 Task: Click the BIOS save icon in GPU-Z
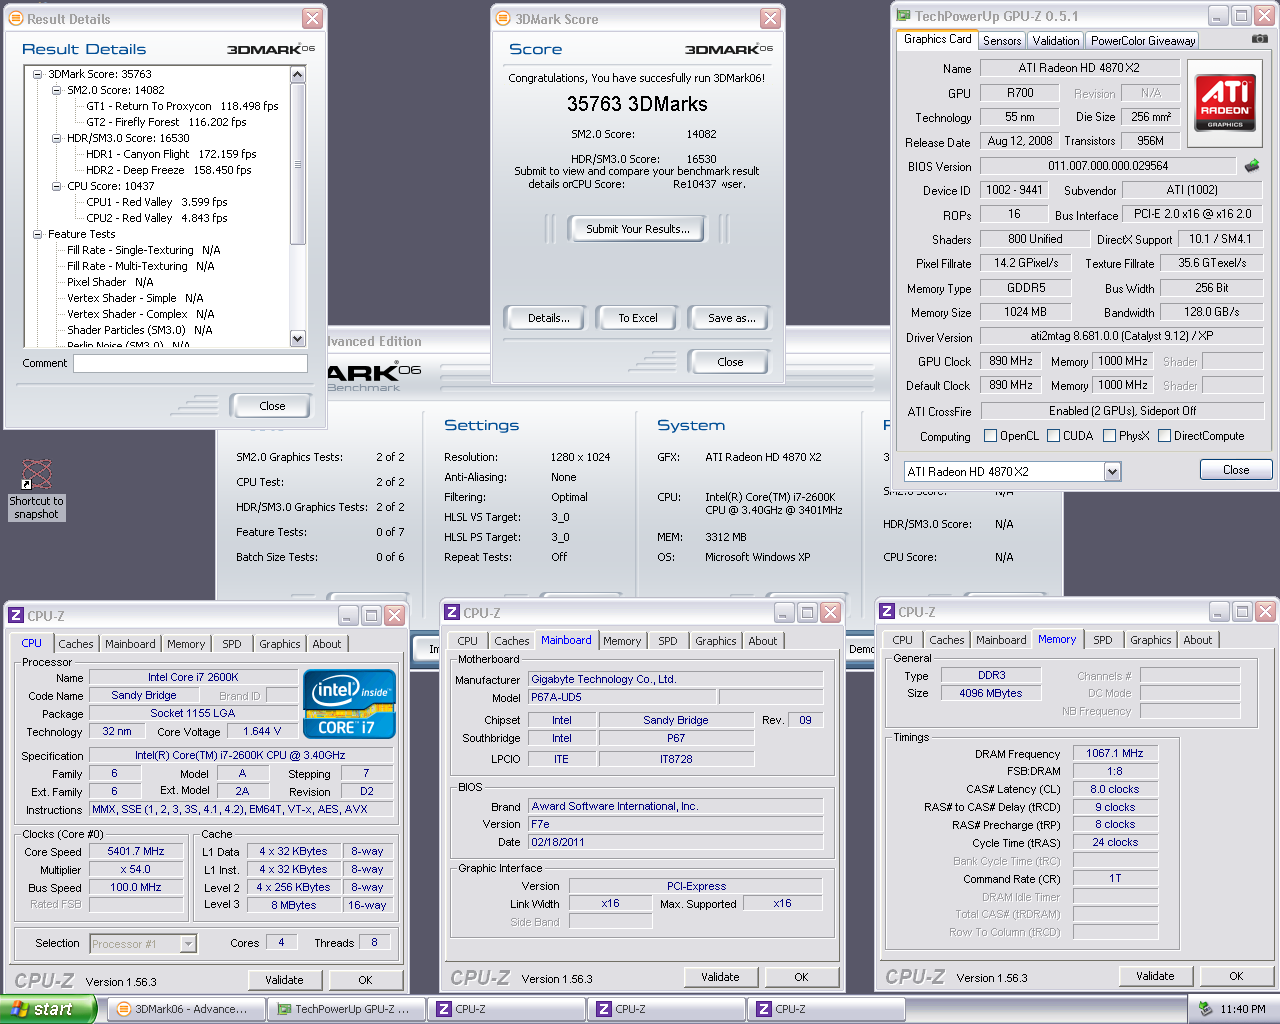click(x=1251, y=166)
